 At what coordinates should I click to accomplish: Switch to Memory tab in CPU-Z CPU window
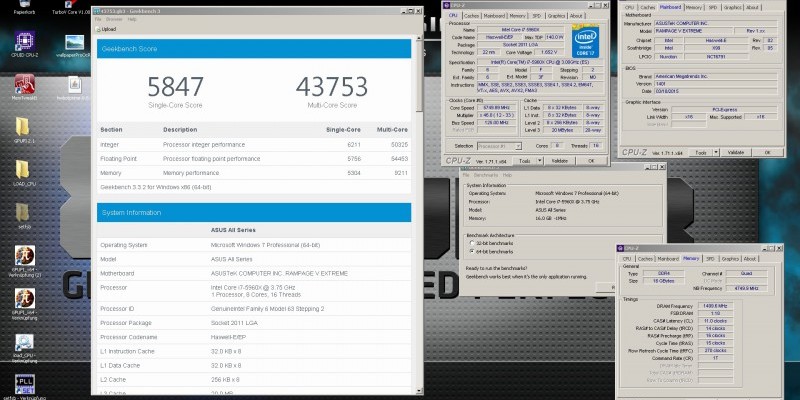pos(517,16)
